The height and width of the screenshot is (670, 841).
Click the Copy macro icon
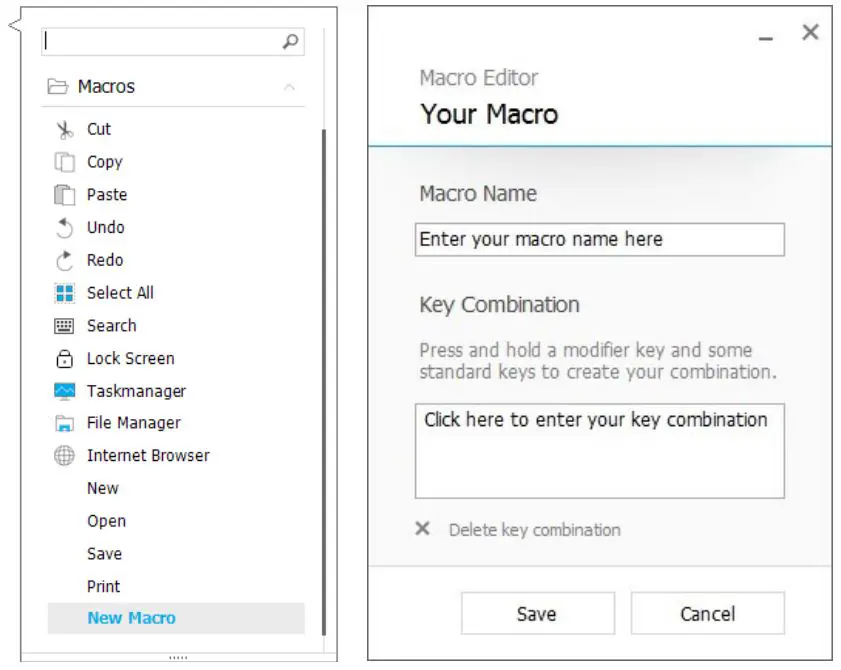65,162
